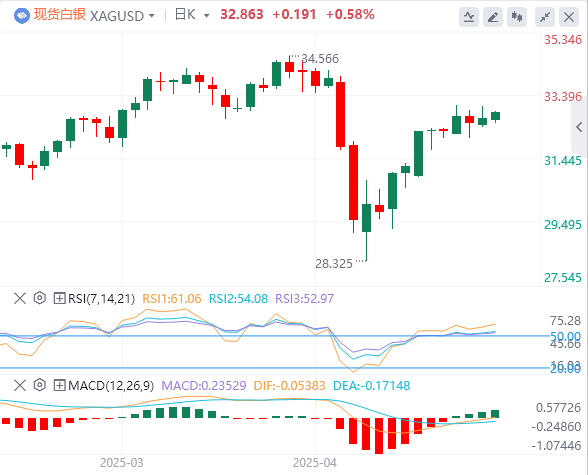The image size is (588, 475).
Task: Click the latest green candlestick
Action: click(495, 116)
